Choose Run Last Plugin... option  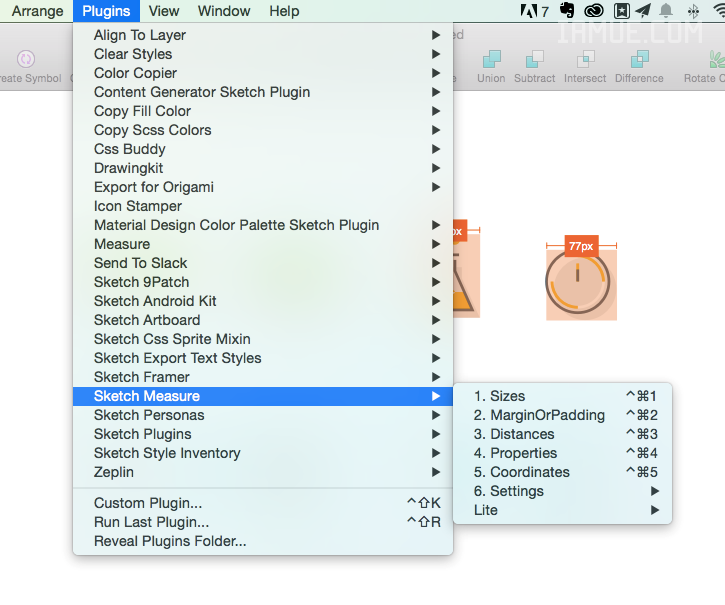[263, 522]
